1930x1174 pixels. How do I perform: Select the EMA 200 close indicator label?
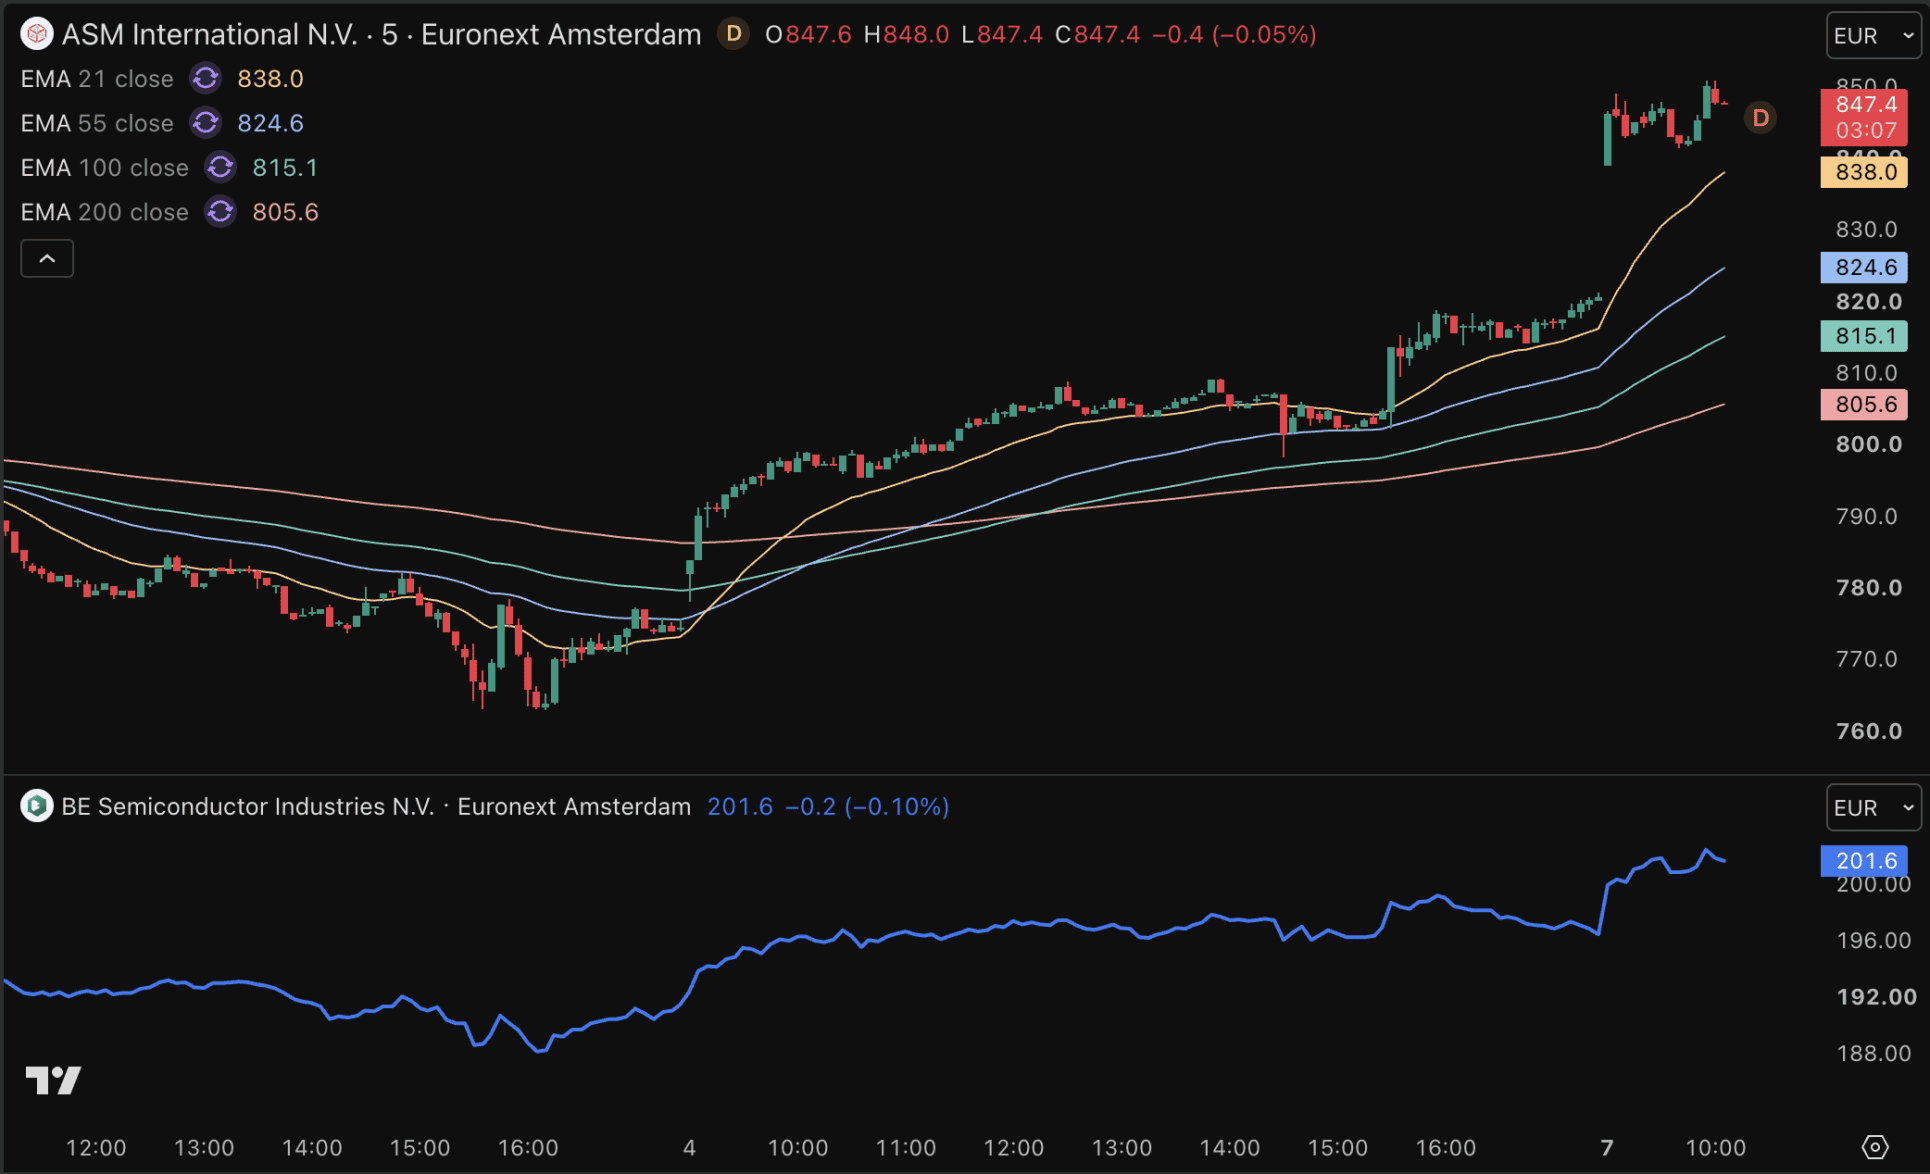pyautogui.click(x=105, y=212)
